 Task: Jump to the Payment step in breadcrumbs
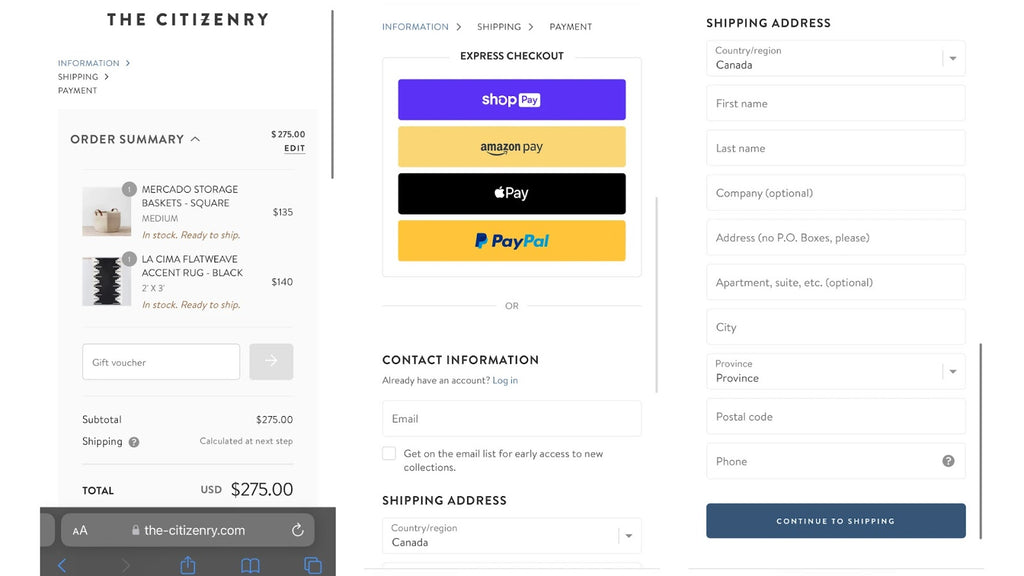coord(570,27)
